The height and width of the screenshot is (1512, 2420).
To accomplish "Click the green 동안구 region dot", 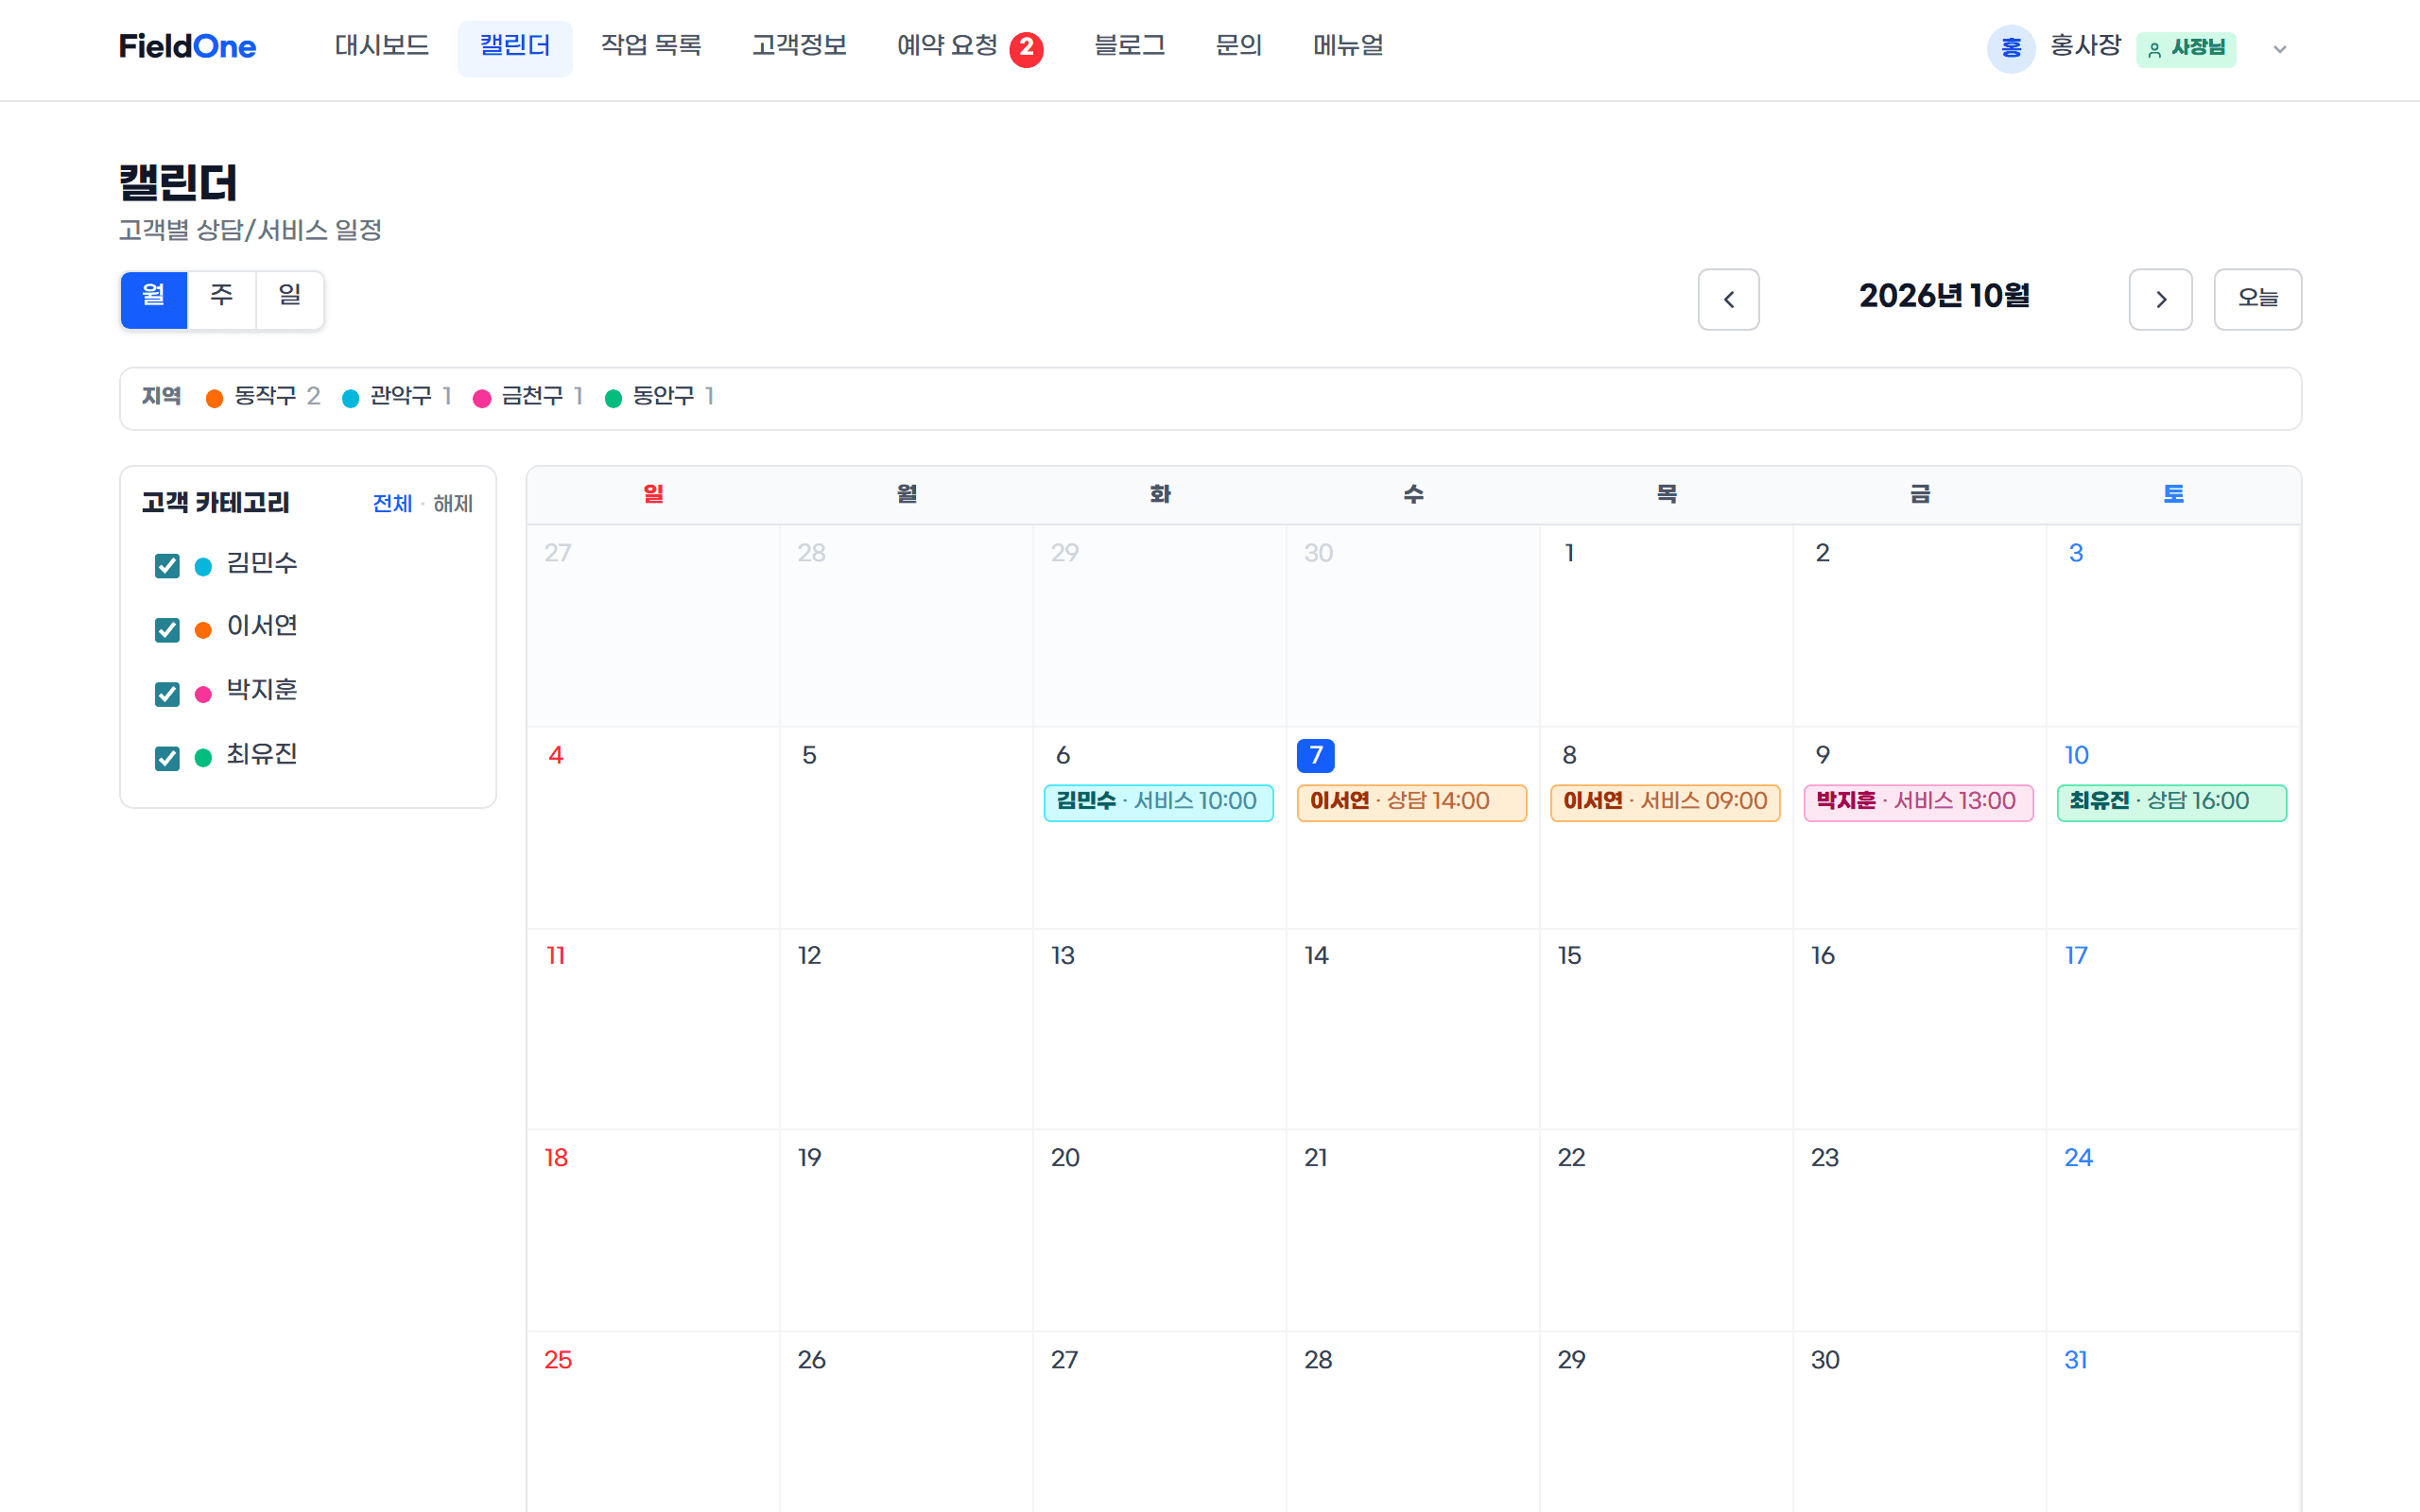I will (x=613, y=398).
